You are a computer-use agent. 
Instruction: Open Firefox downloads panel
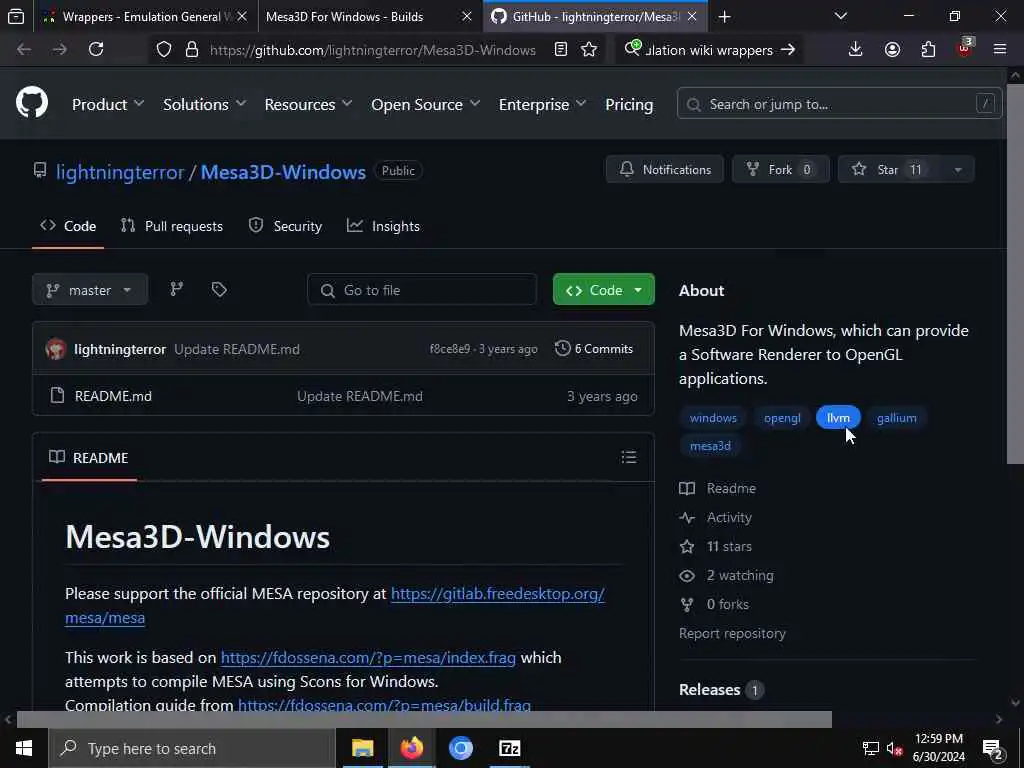click(x=856, y=49)
